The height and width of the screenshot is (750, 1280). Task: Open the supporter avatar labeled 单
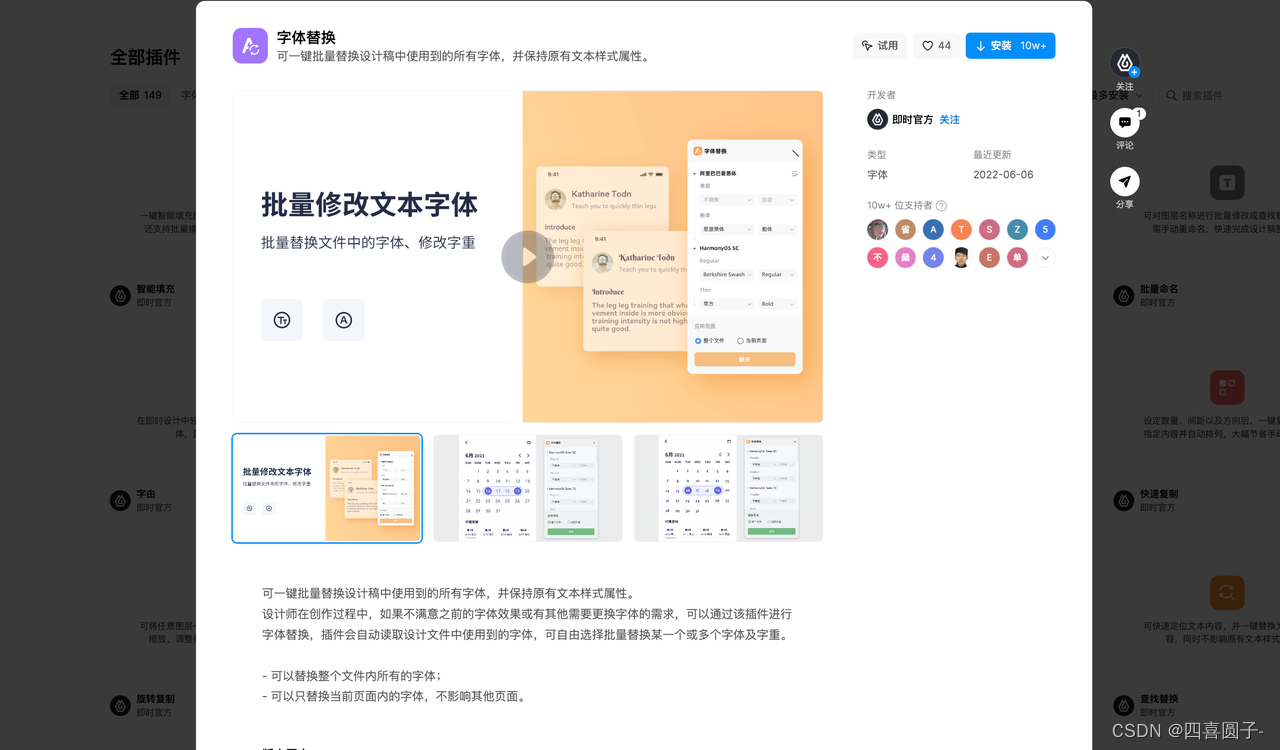[1017, 258]
